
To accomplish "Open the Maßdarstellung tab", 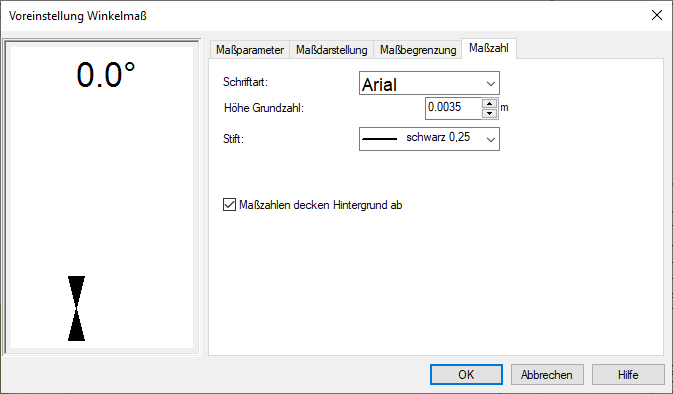I will pyautogui.click(x=331, y=50).
